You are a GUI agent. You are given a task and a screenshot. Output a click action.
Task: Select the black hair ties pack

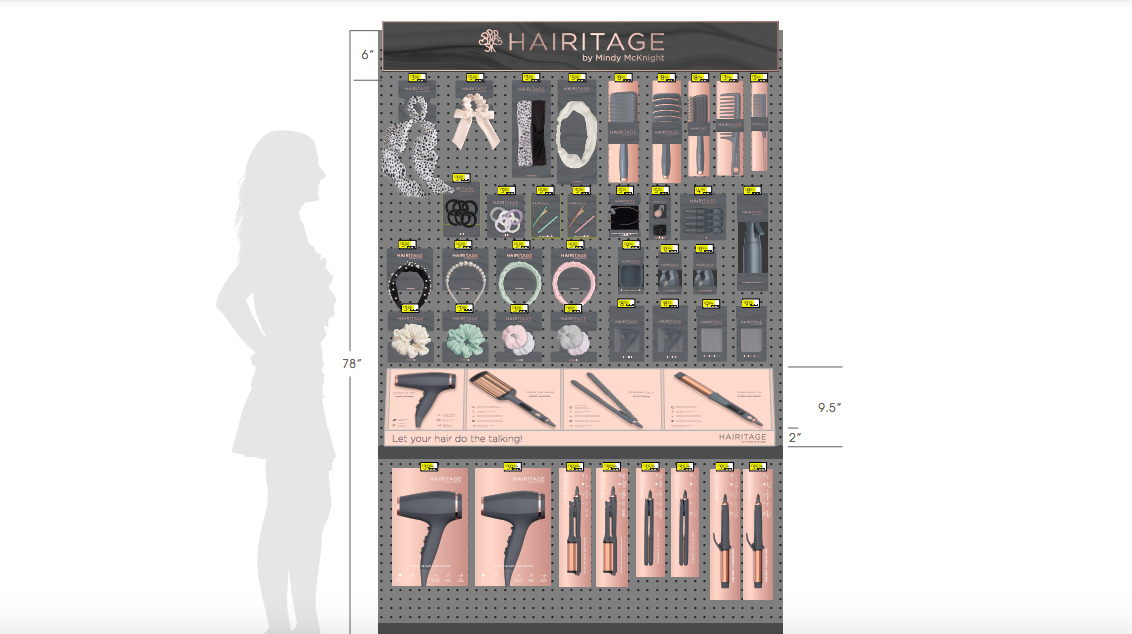coord(461,209)
